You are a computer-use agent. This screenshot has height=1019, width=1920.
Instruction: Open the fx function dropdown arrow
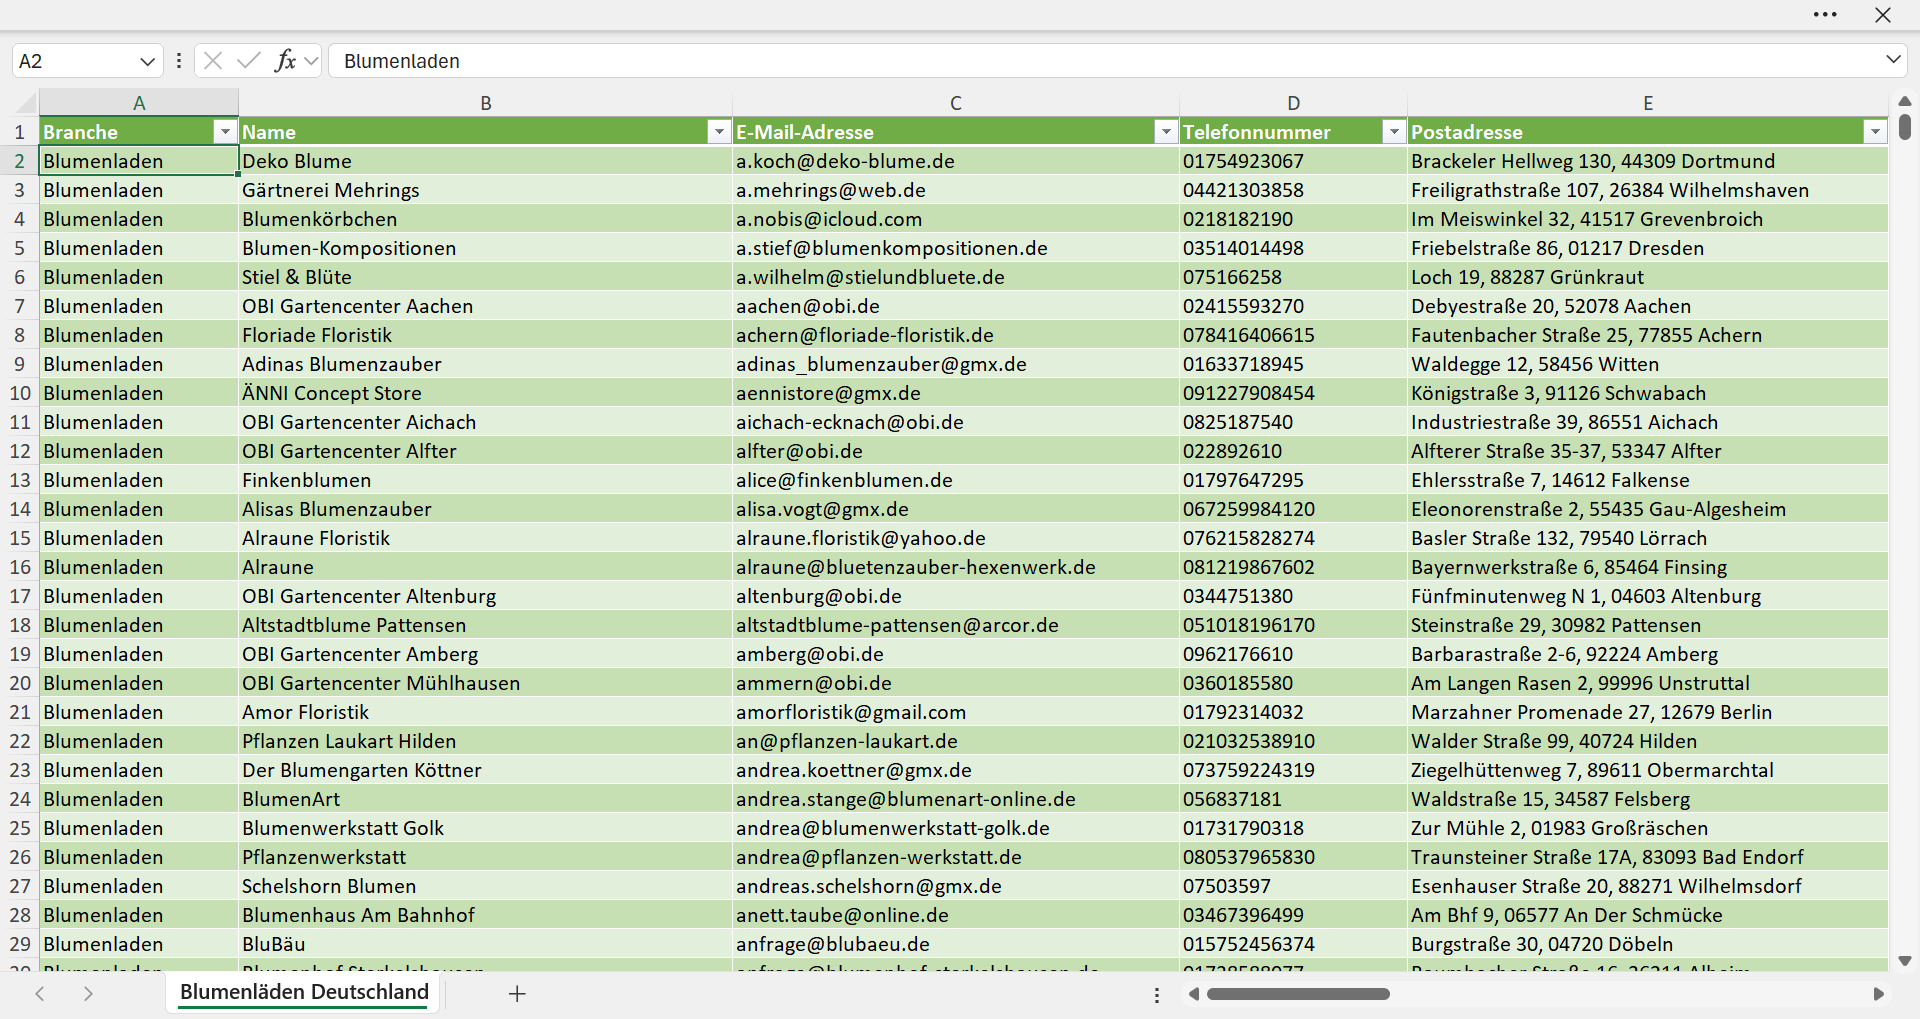pyautogui.click(x=311, y=61)
